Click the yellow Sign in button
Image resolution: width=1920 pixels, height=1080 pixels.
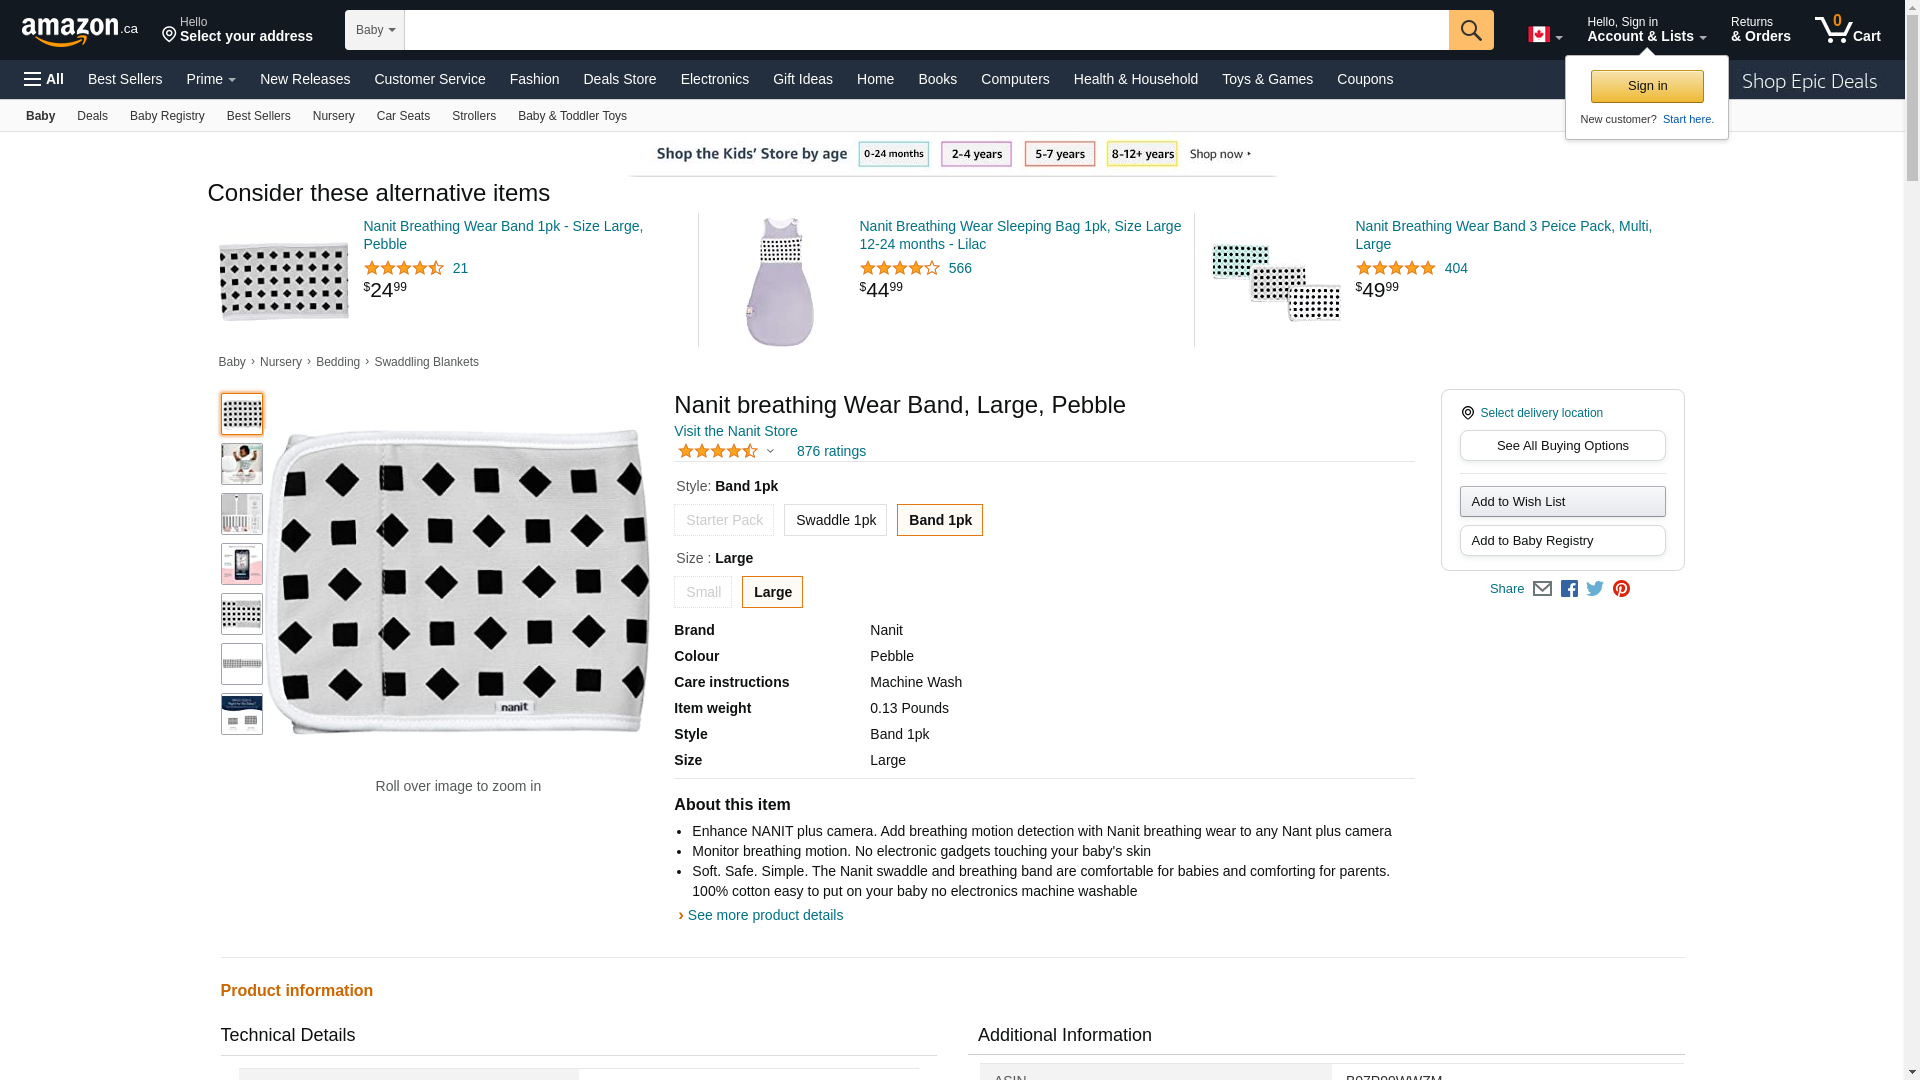tap(1647, 86)
